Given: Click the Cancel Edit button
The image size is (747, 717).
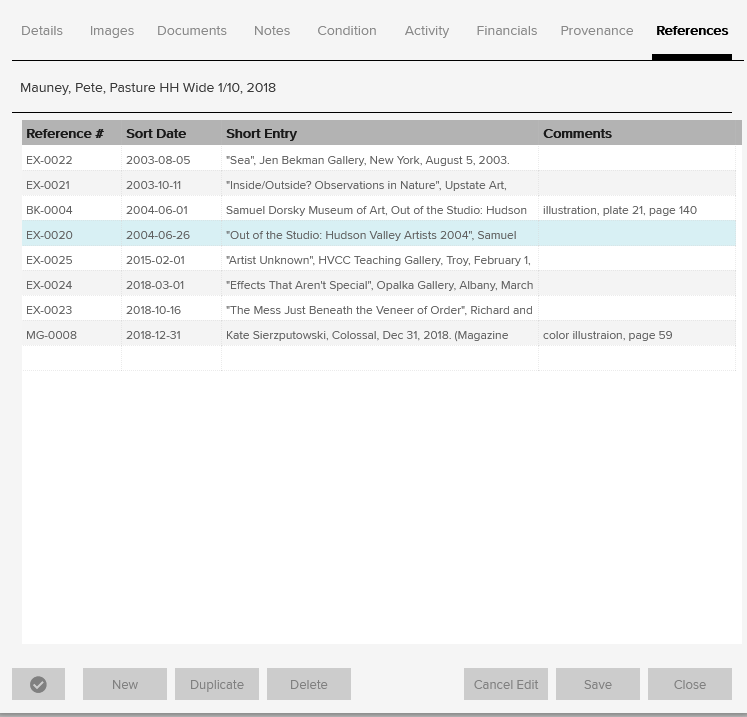Looking at the screenshot, I should [x=506, y=684].
